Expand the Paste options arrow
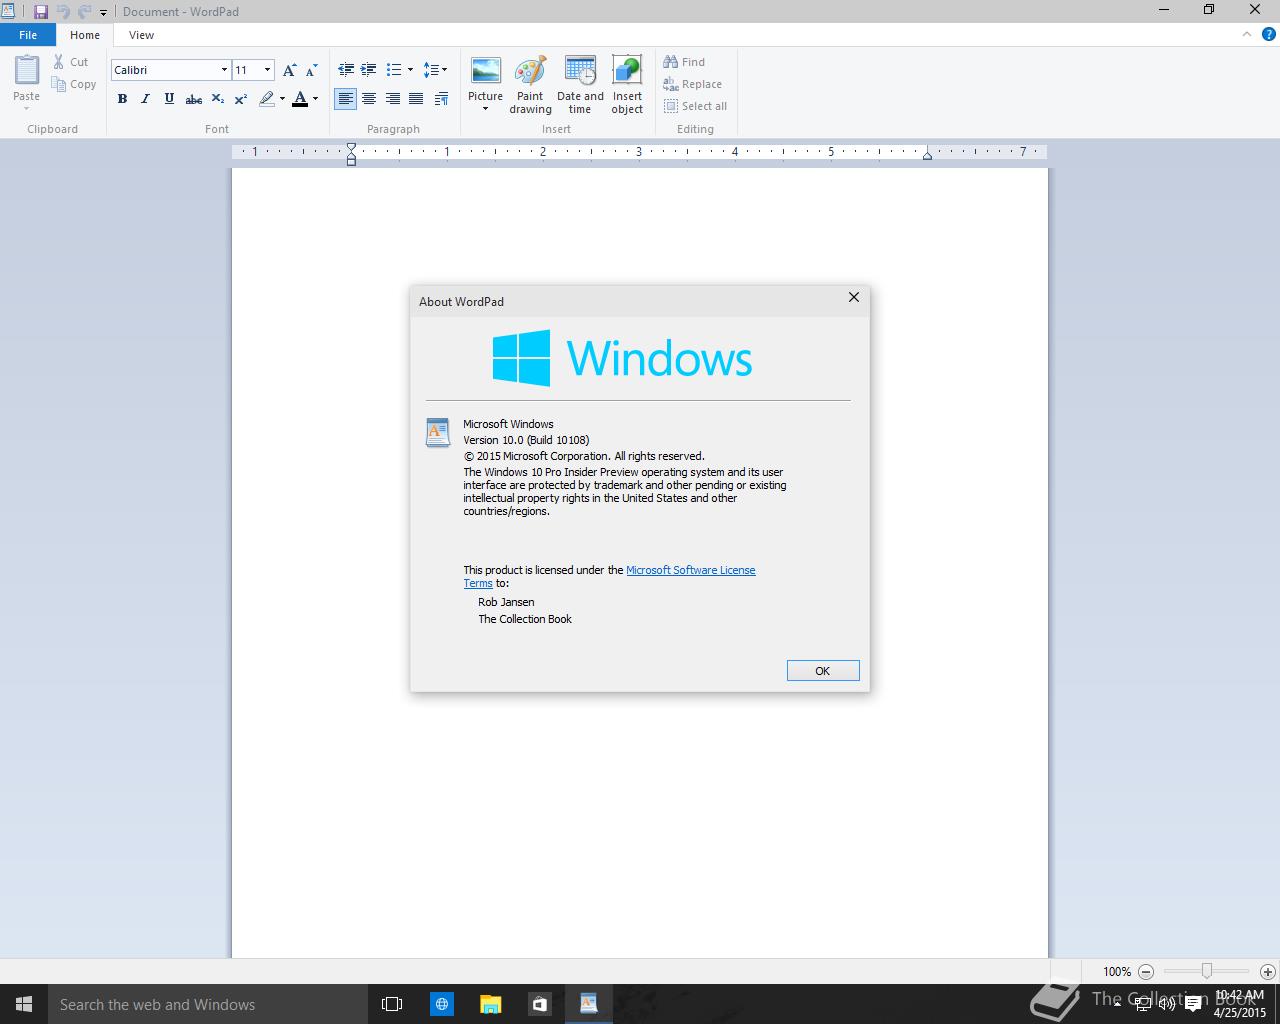 27,108
